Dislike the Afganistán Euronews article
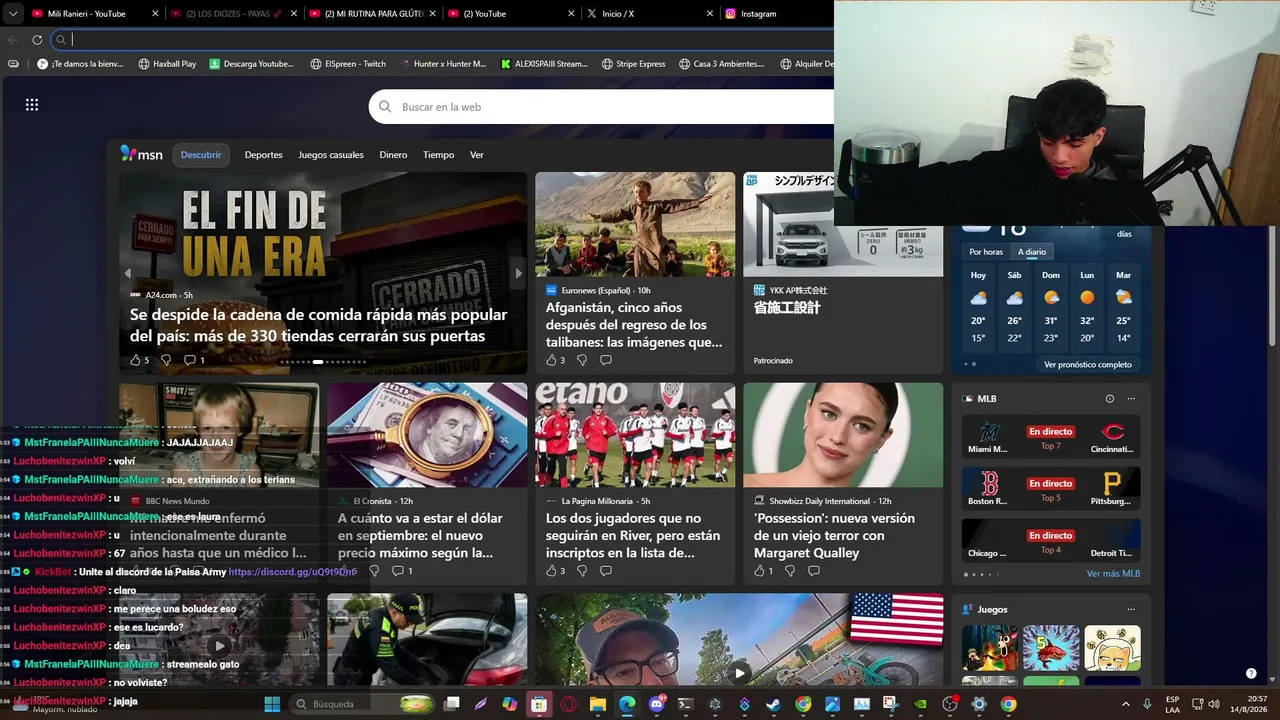Image resolution: width=1280 pixels, height=720 pixels. 582,360
